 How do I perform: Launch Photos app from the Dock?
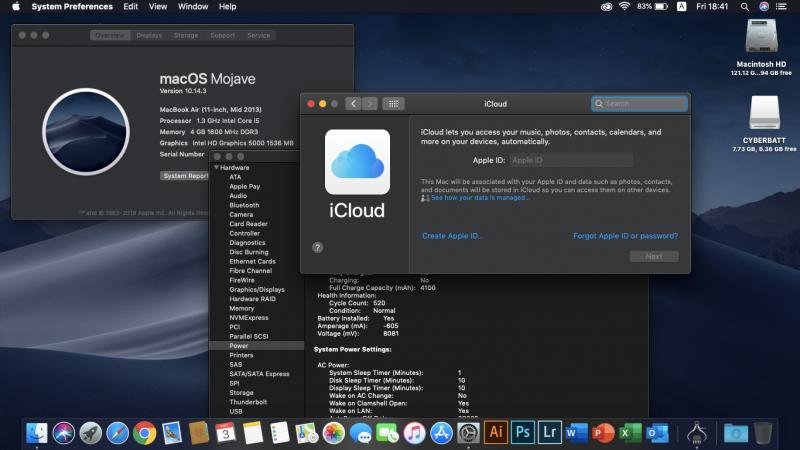point(334,433)
